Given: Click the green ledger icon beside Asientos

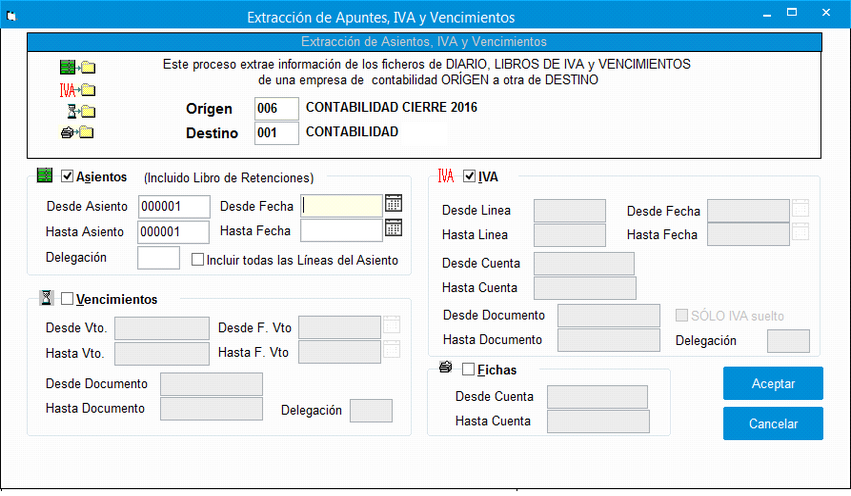Looking at the screenshot, I should click(45, 175).
